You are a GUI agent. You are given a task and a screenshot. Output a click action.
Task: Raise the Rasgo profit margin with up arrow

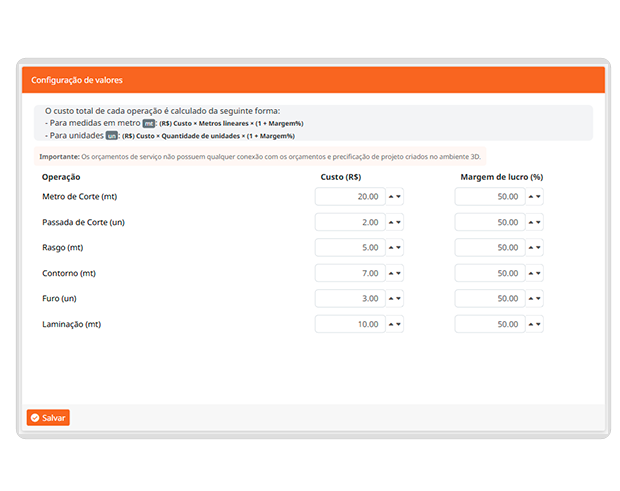(530, 248)
